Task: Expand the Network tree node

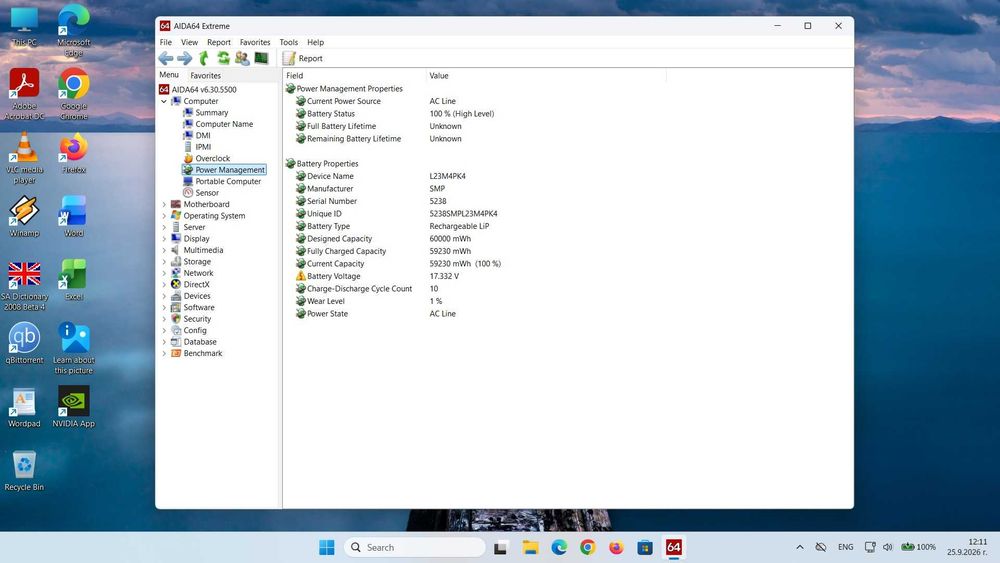Action: click(164, 274)
